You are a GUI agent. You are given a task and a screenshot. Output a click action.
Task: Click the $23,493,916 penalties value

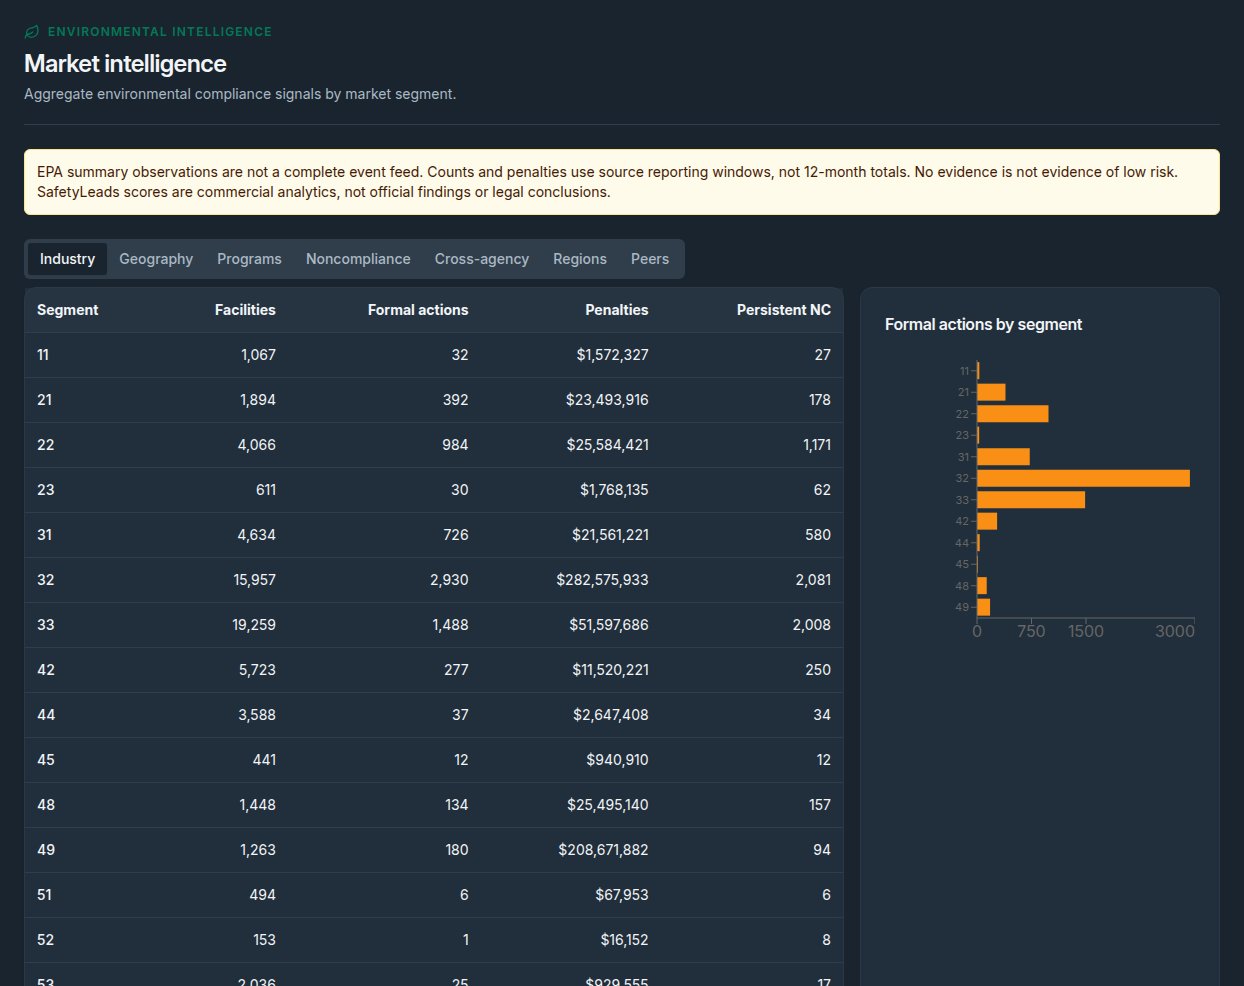pyautogui.click(x=607, y=400)
